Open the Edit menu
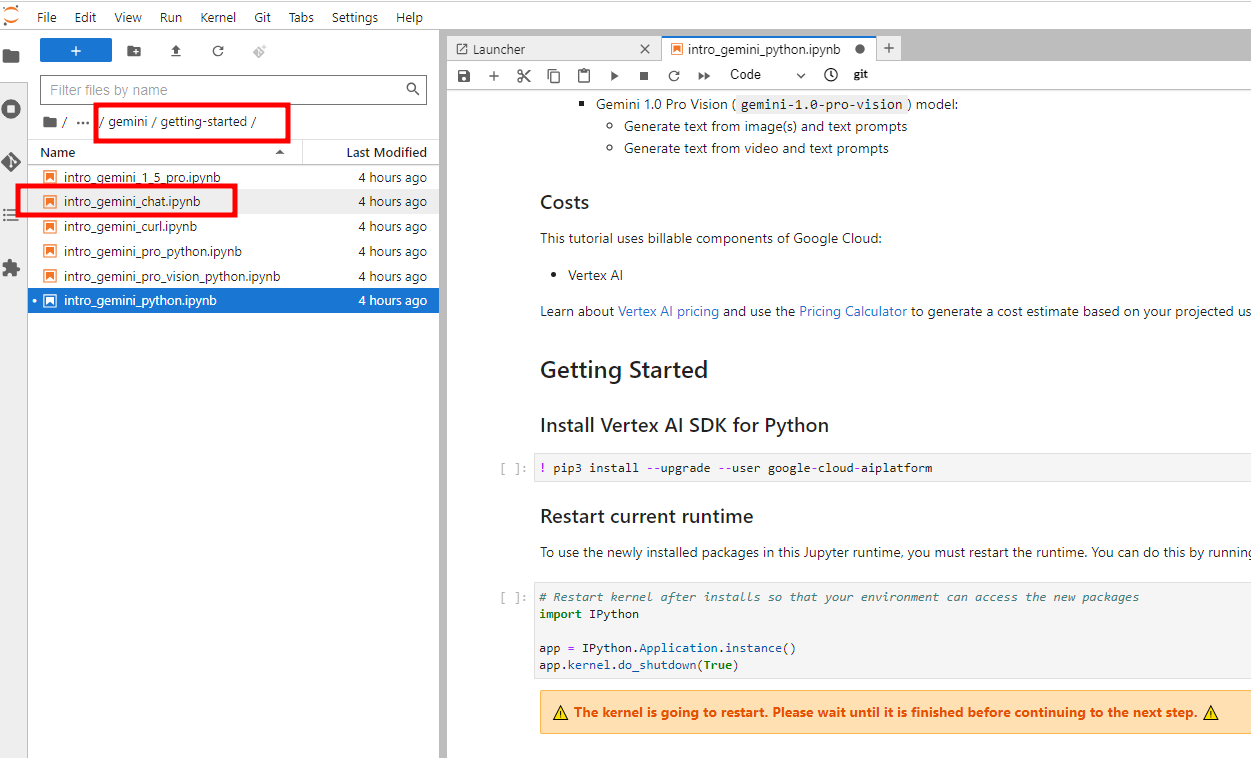 [x=86, y=17]
